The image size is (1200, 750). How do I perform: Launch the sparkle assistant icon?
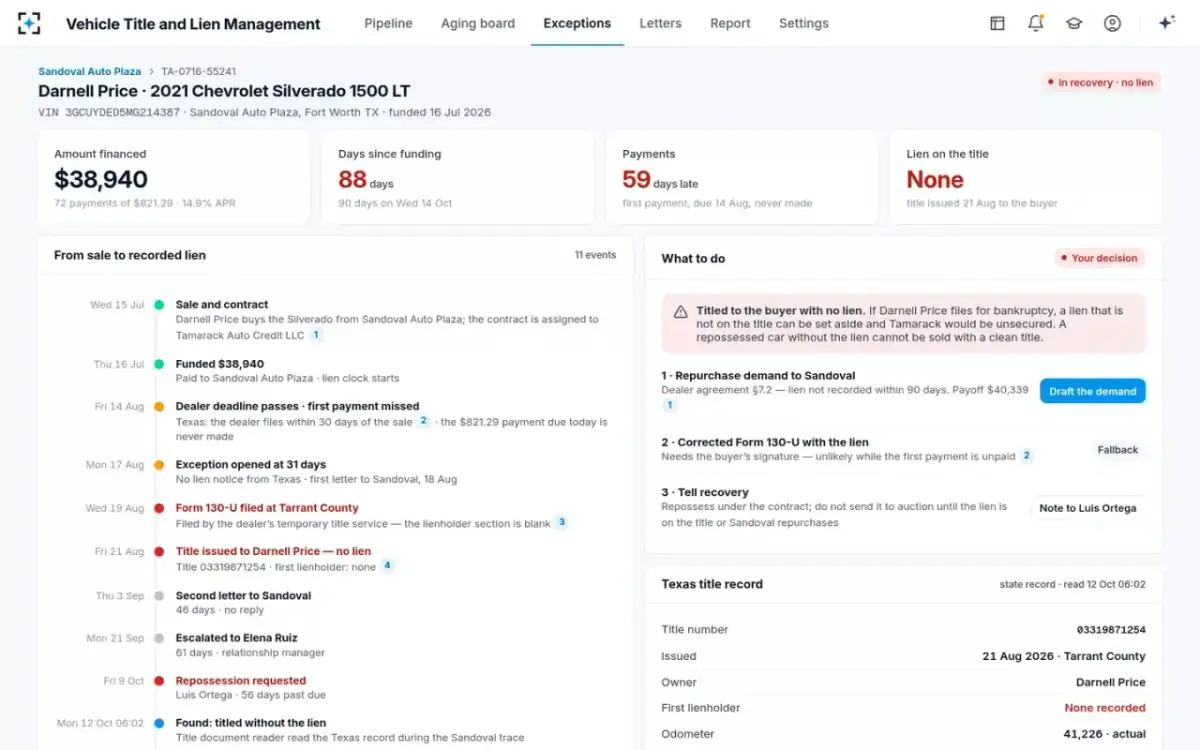click(x=1166, y=23)
